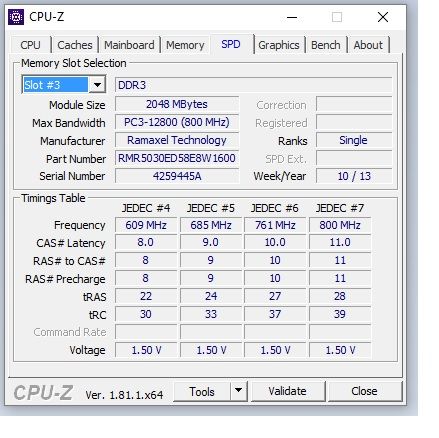
Task: Open the Graphics tab
Action: tap(279, 45)
